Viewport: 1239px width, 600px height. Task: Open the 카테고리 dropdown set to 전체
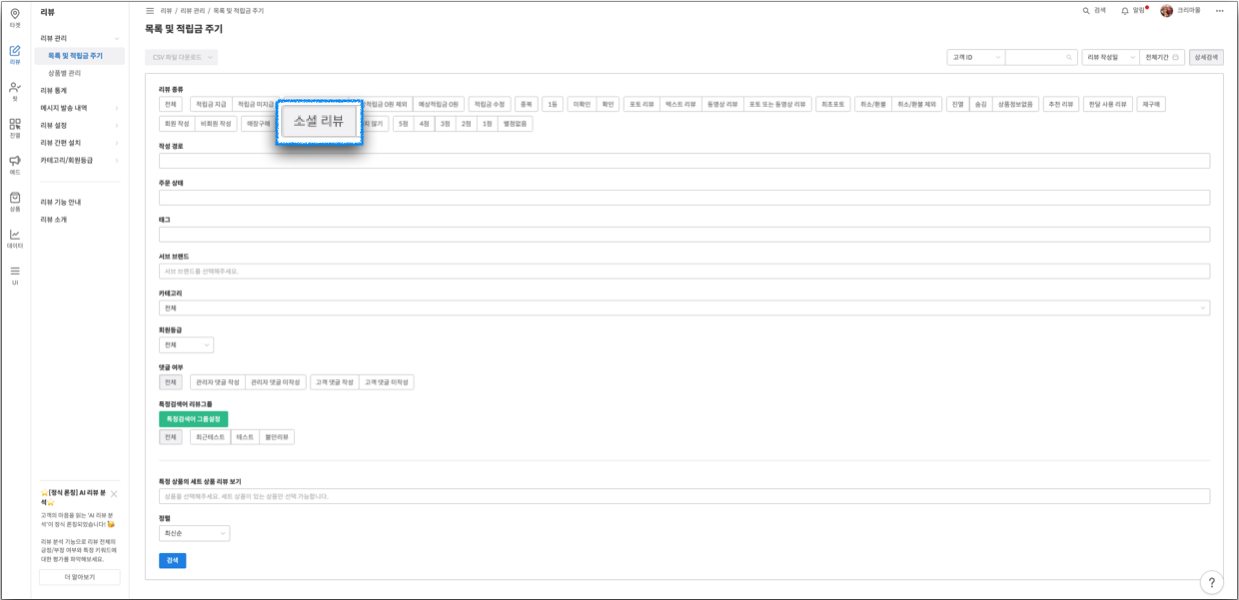684,308
